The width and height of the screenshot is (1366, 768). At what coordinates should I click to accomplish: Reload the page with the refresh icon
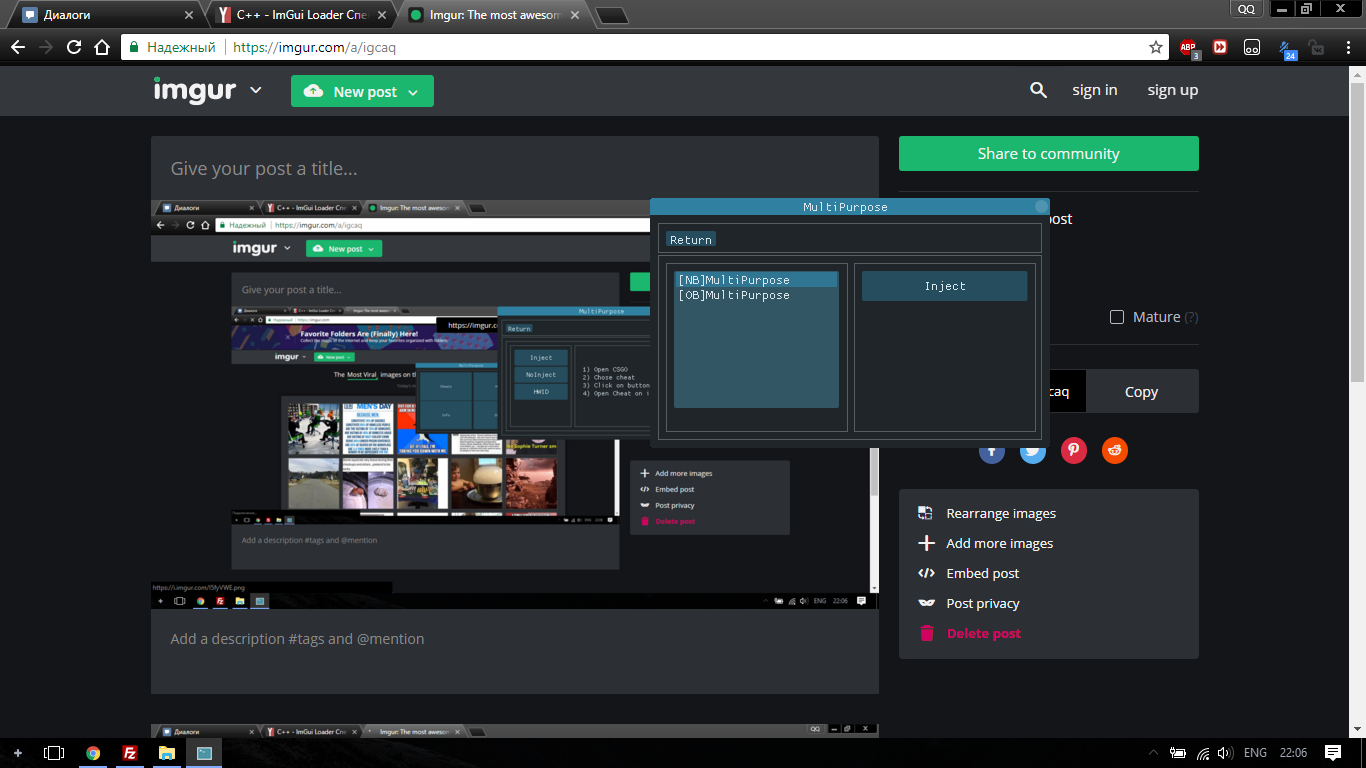(74, 47)
